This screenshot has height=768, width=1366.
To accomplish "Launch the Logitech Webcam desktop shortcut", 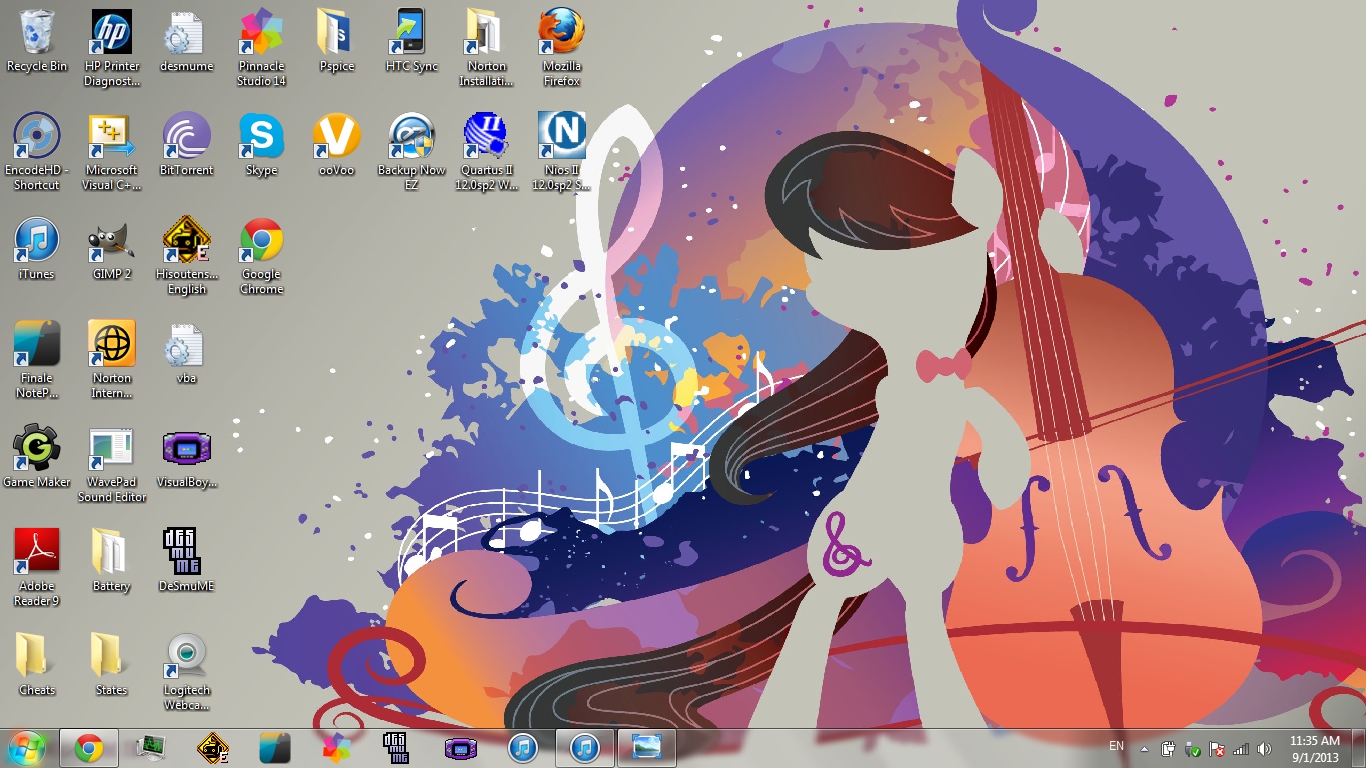I will pyautogui.click(x=187, y=672).
